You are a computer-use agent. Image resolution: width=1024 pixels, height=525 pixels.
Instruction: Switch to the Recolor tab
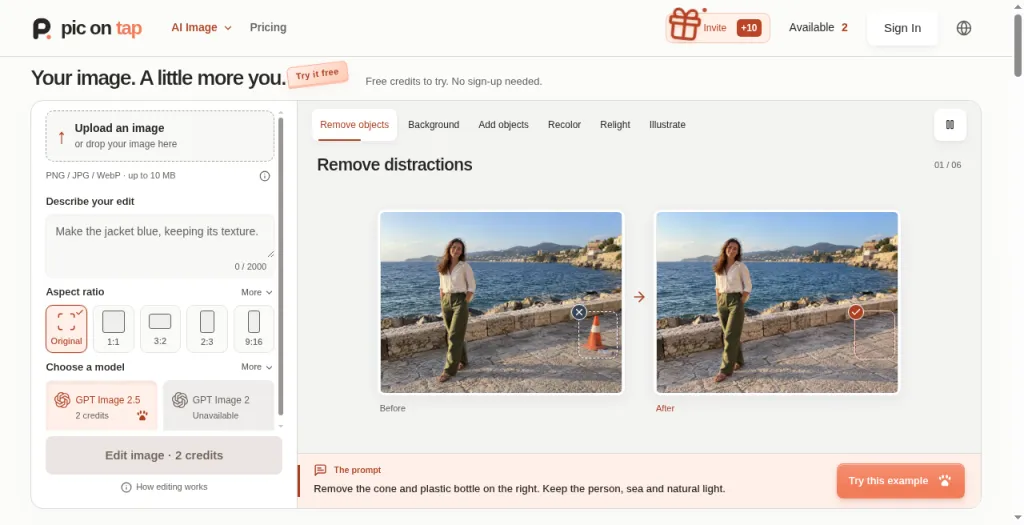[564, 125]
